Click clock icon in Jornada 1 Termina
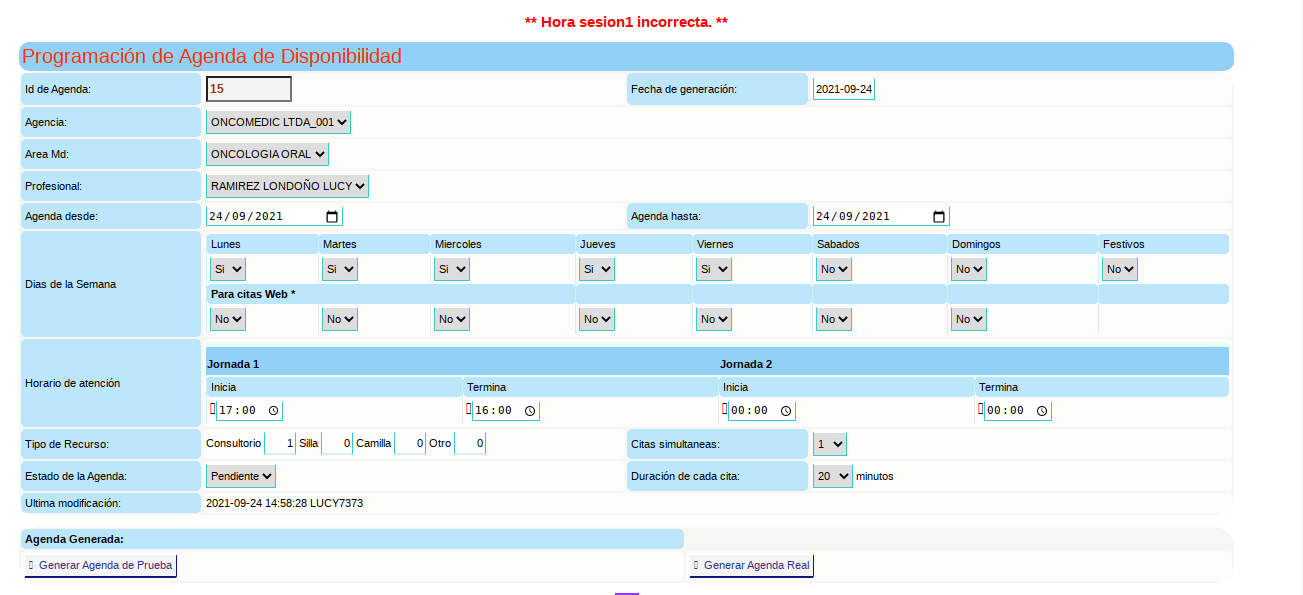The height and width of the screenshot is (595, 1303). click(530, 411)
